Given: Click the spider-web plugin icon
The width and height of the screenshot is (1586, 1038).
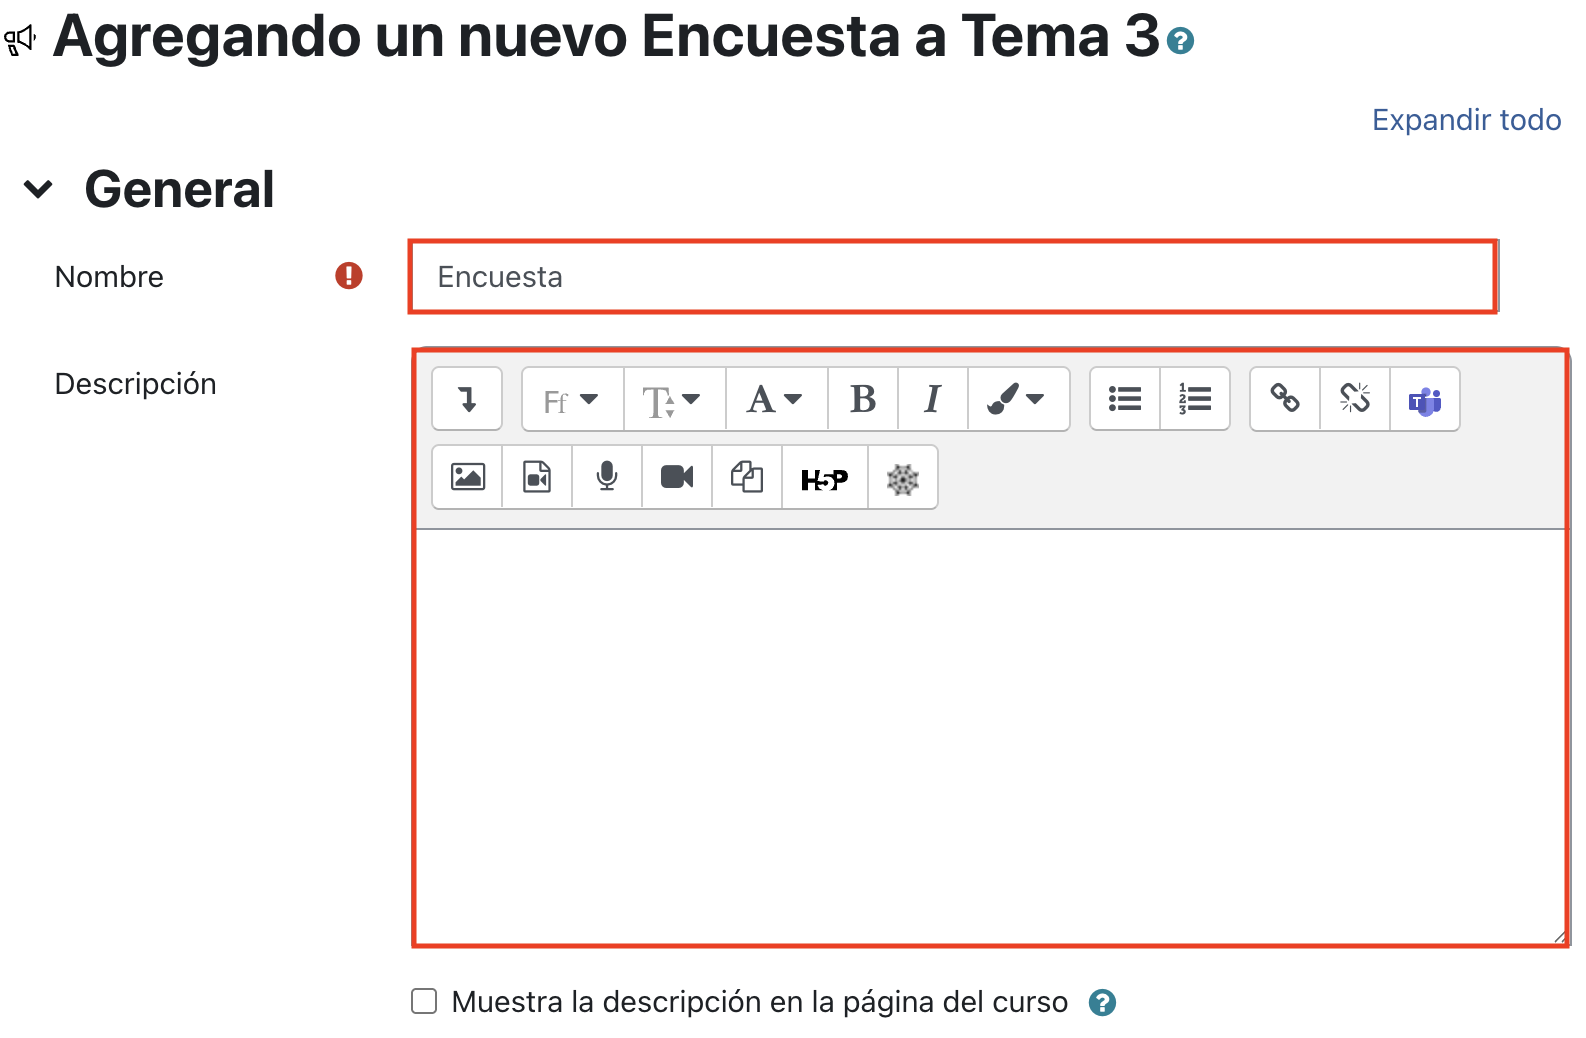Looking at the screenshot, I should click(x=903, y=477).
